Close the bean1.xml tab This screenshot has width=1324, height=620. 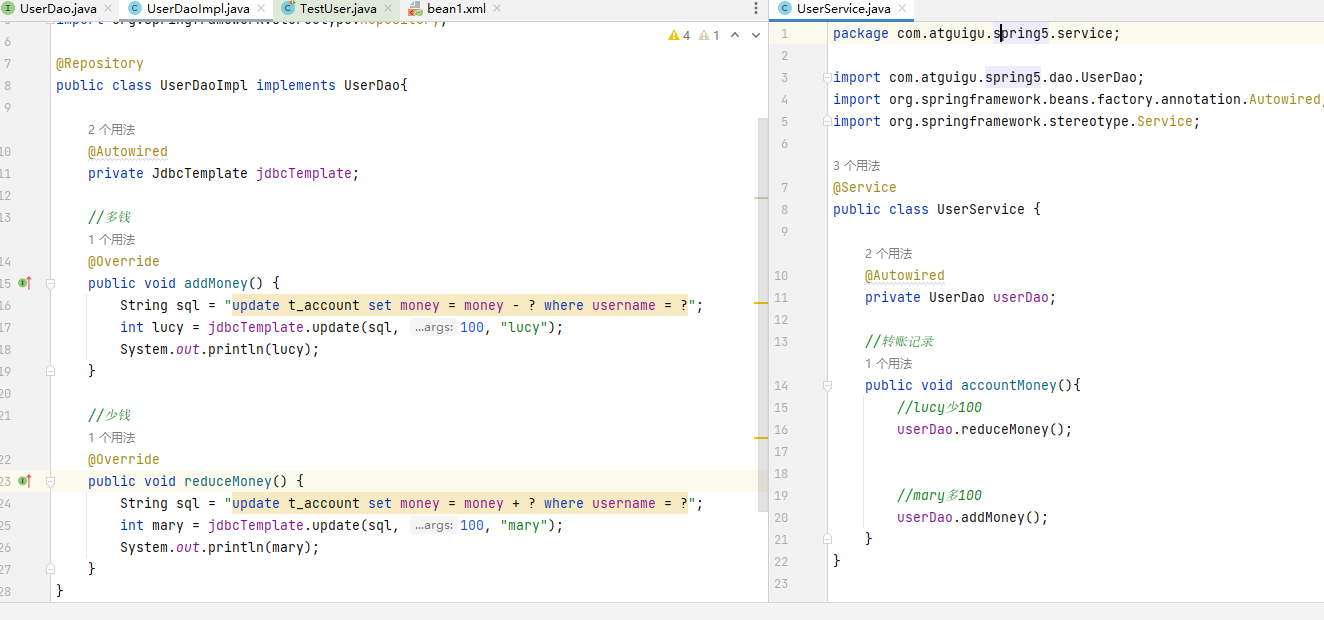[x=496, y=9]
